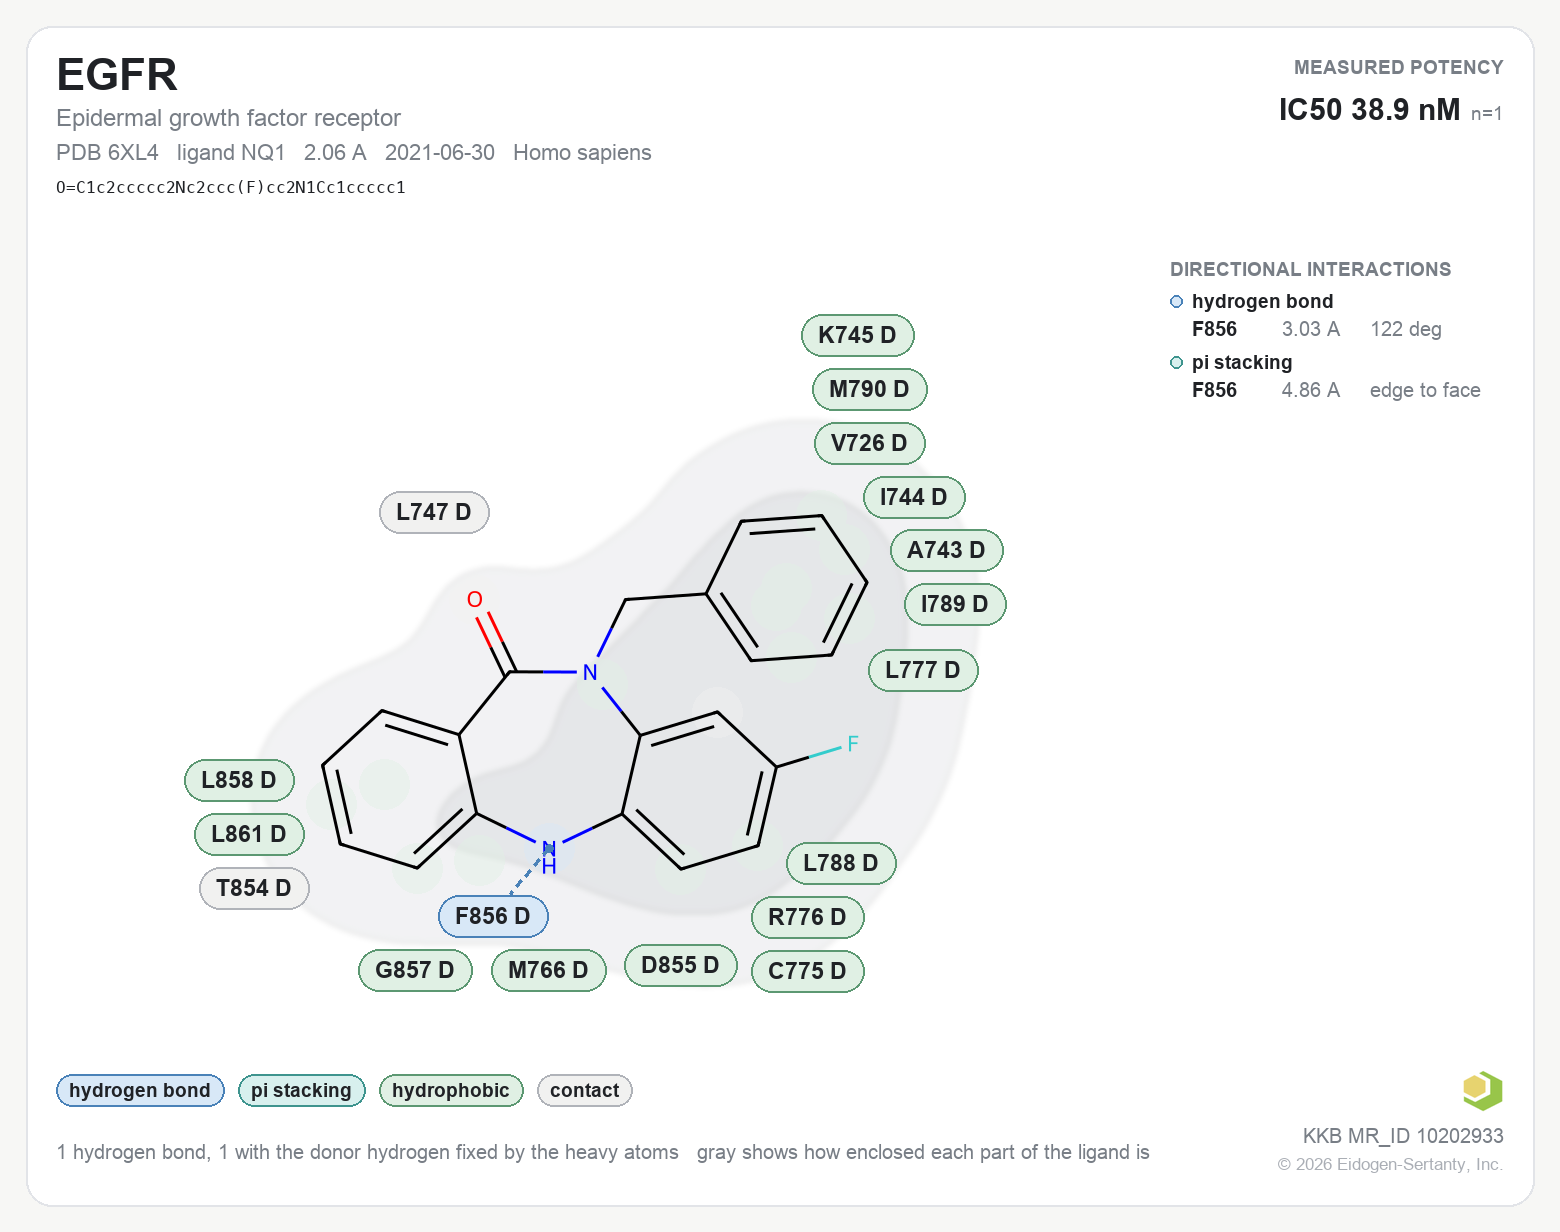Click the 'ligand NQ1' text
Image resolution: width=1560 pixels, height=1232 pixels.
point(231,153)
